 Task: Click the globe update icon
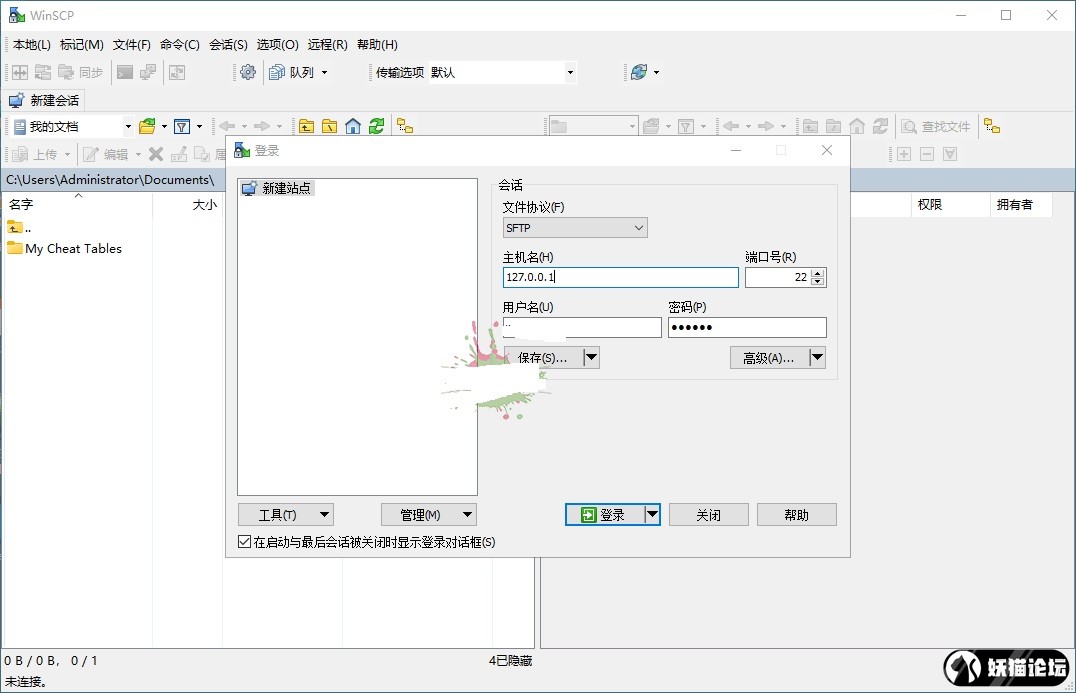(x=639, y=72)
